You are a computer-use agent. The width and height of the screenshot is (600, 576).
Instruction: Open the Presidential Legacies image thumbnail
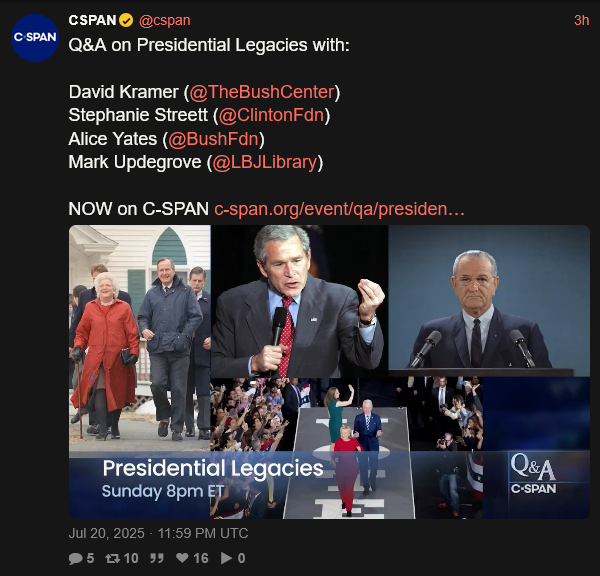(x=329, y=372)
